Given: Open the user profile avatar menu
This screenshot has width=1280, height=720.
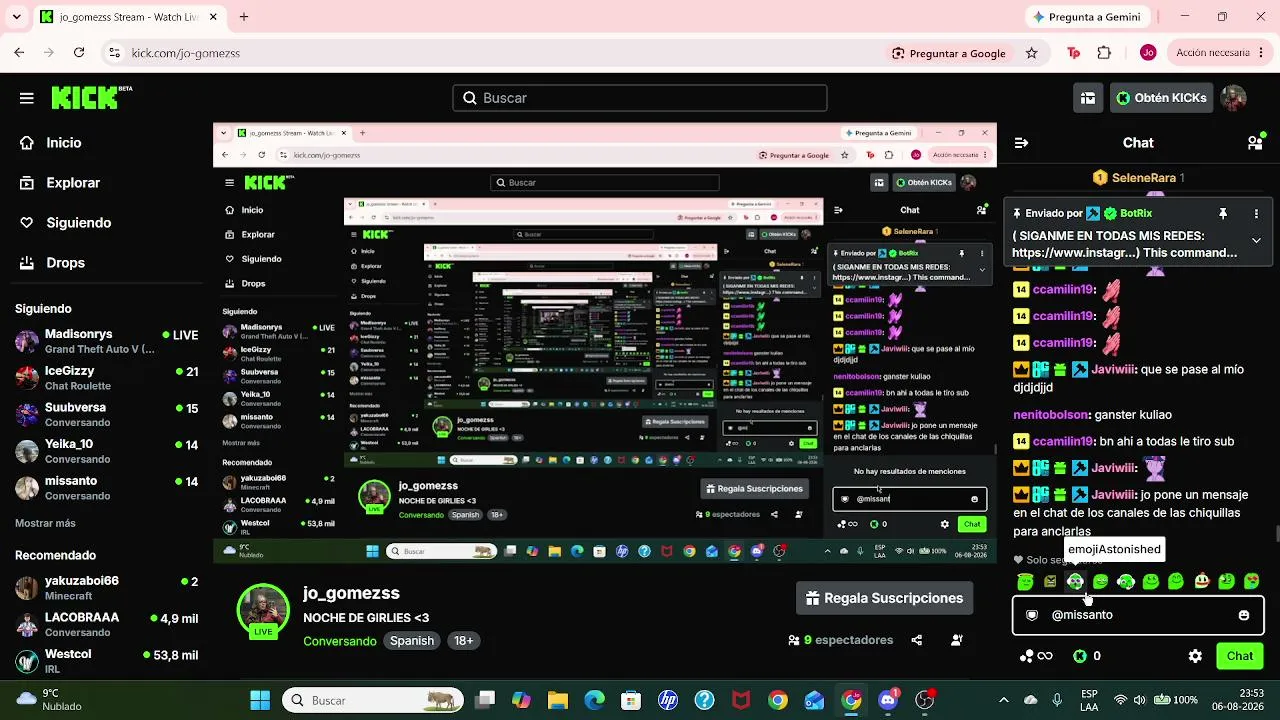Looking at the screenshot, I should pos(1234,98).
